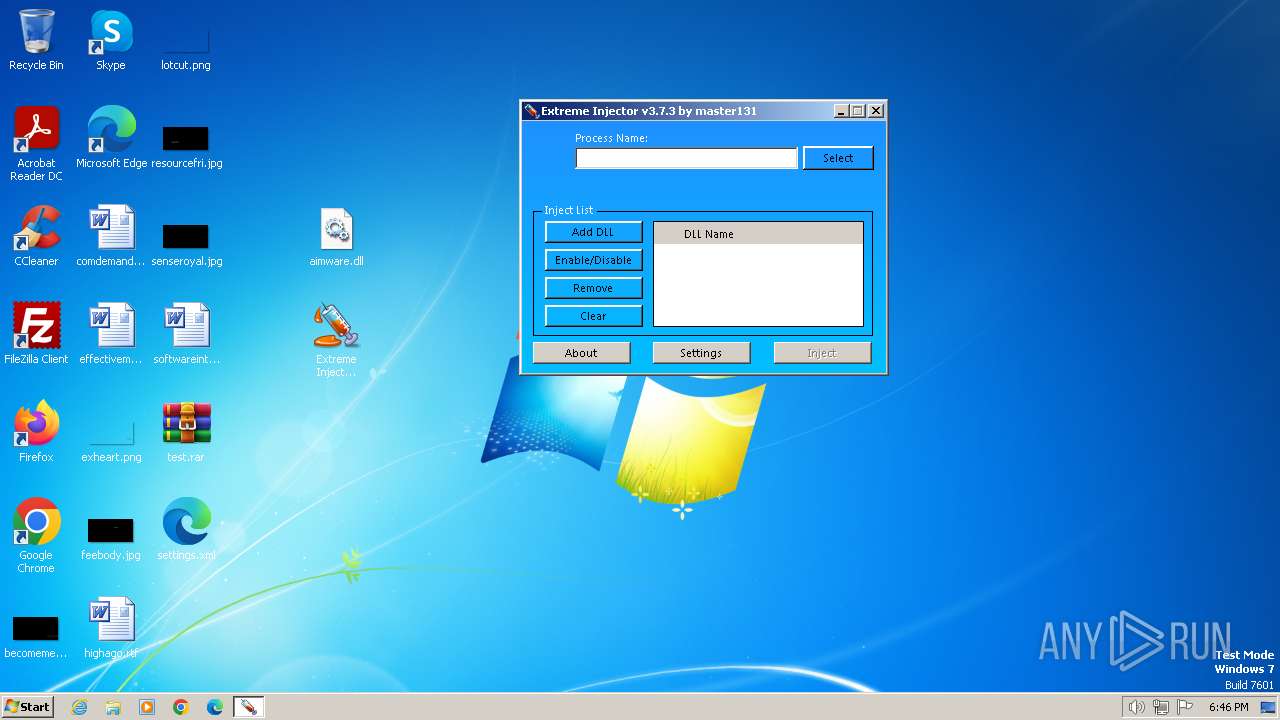Open FileZilla Client shortcut
Screen dimensions: 1280x720
coord(36,334)
